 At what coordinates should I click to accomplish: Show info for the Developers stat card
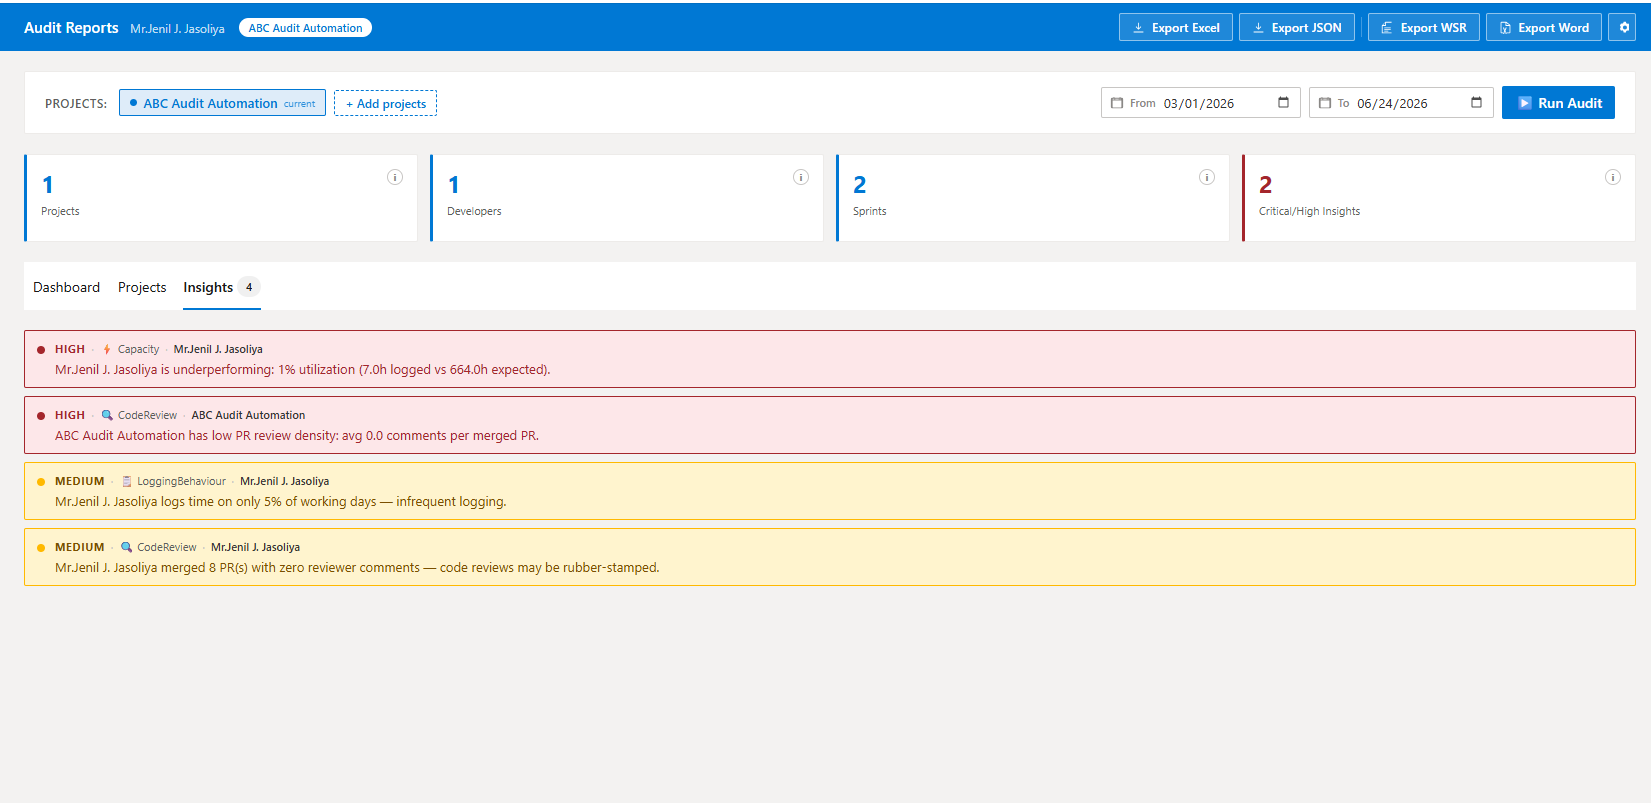[x=801, y=177]
